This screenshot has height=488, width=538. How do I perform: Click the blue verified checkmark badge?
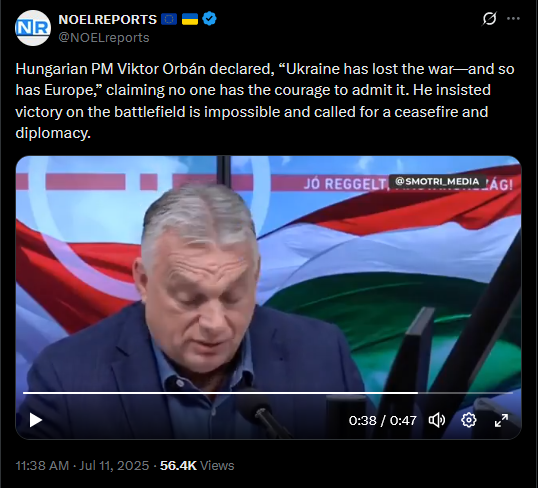(209, 19)
